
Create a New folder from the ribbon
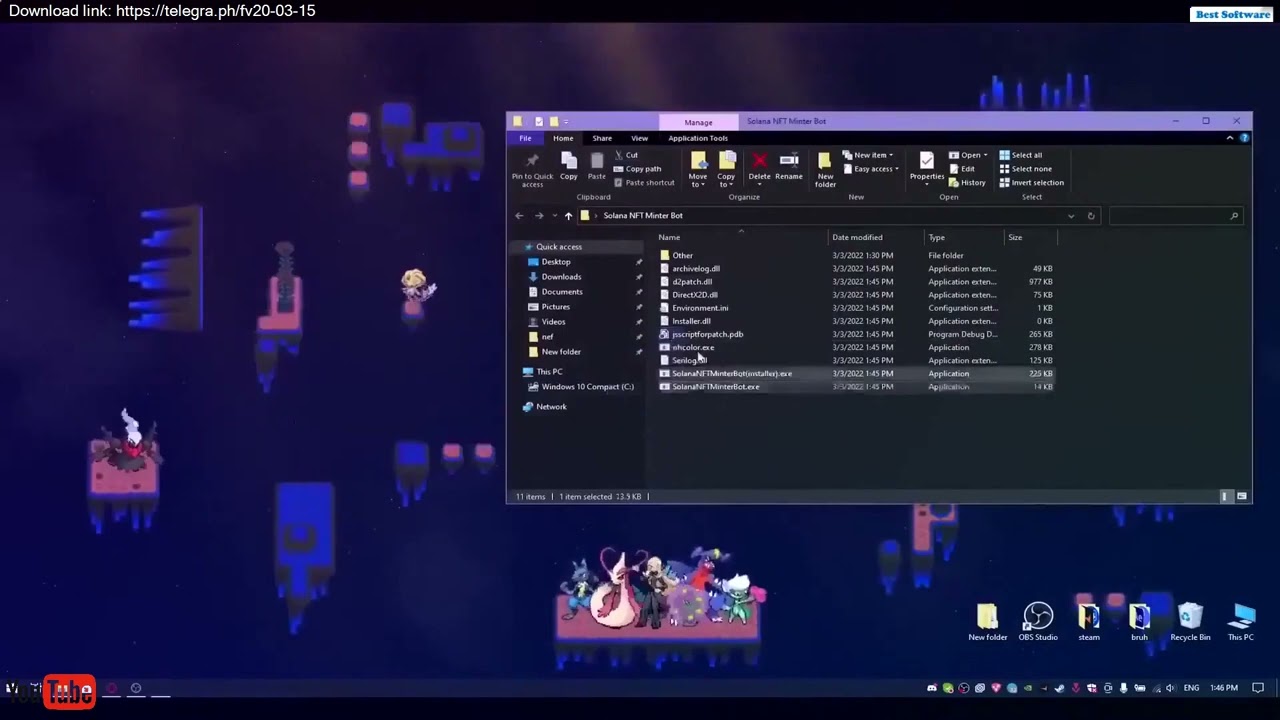825,169
